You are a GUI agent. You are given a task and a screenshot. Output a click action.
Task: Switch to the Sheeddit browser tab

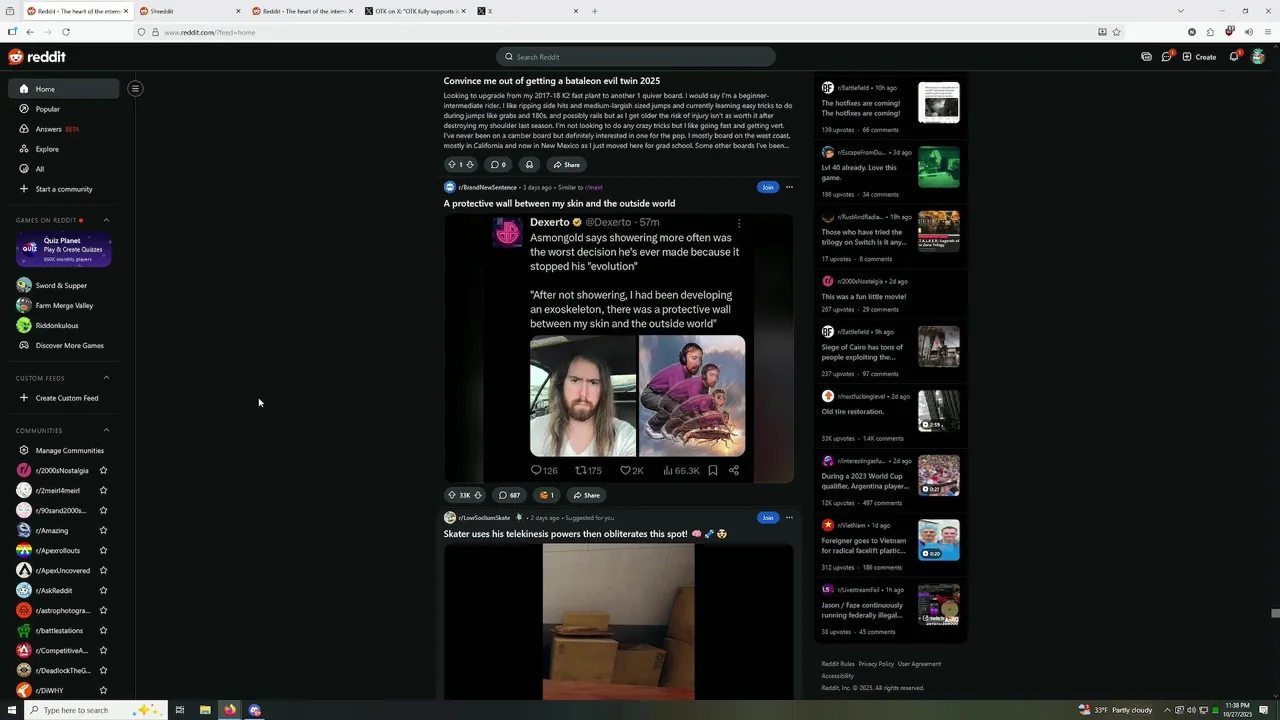click(190, 11)
